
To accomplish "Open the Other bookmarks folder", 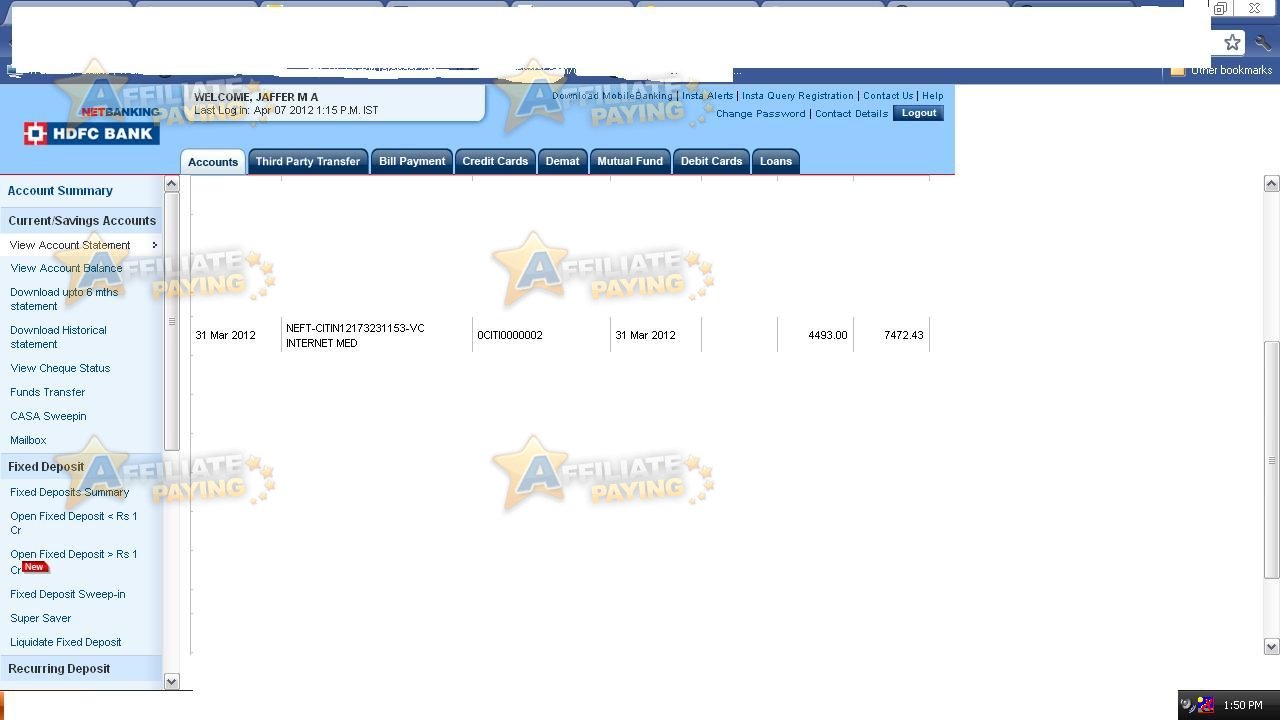I will click(x=1221, y=70).
